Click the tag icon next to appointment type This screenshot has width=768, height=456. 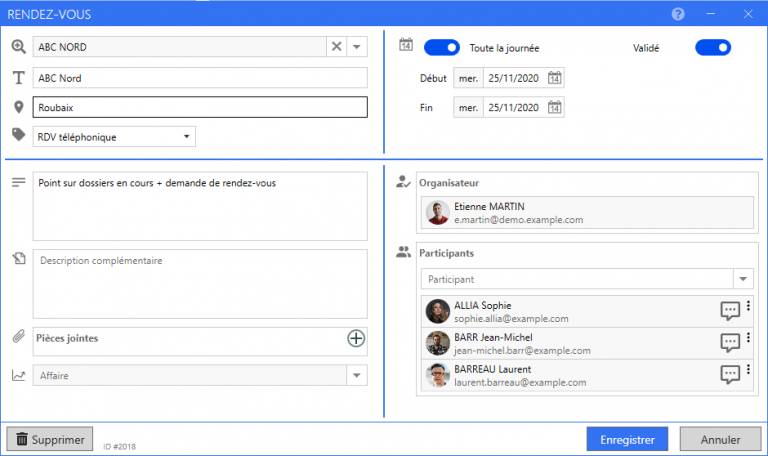19,135
